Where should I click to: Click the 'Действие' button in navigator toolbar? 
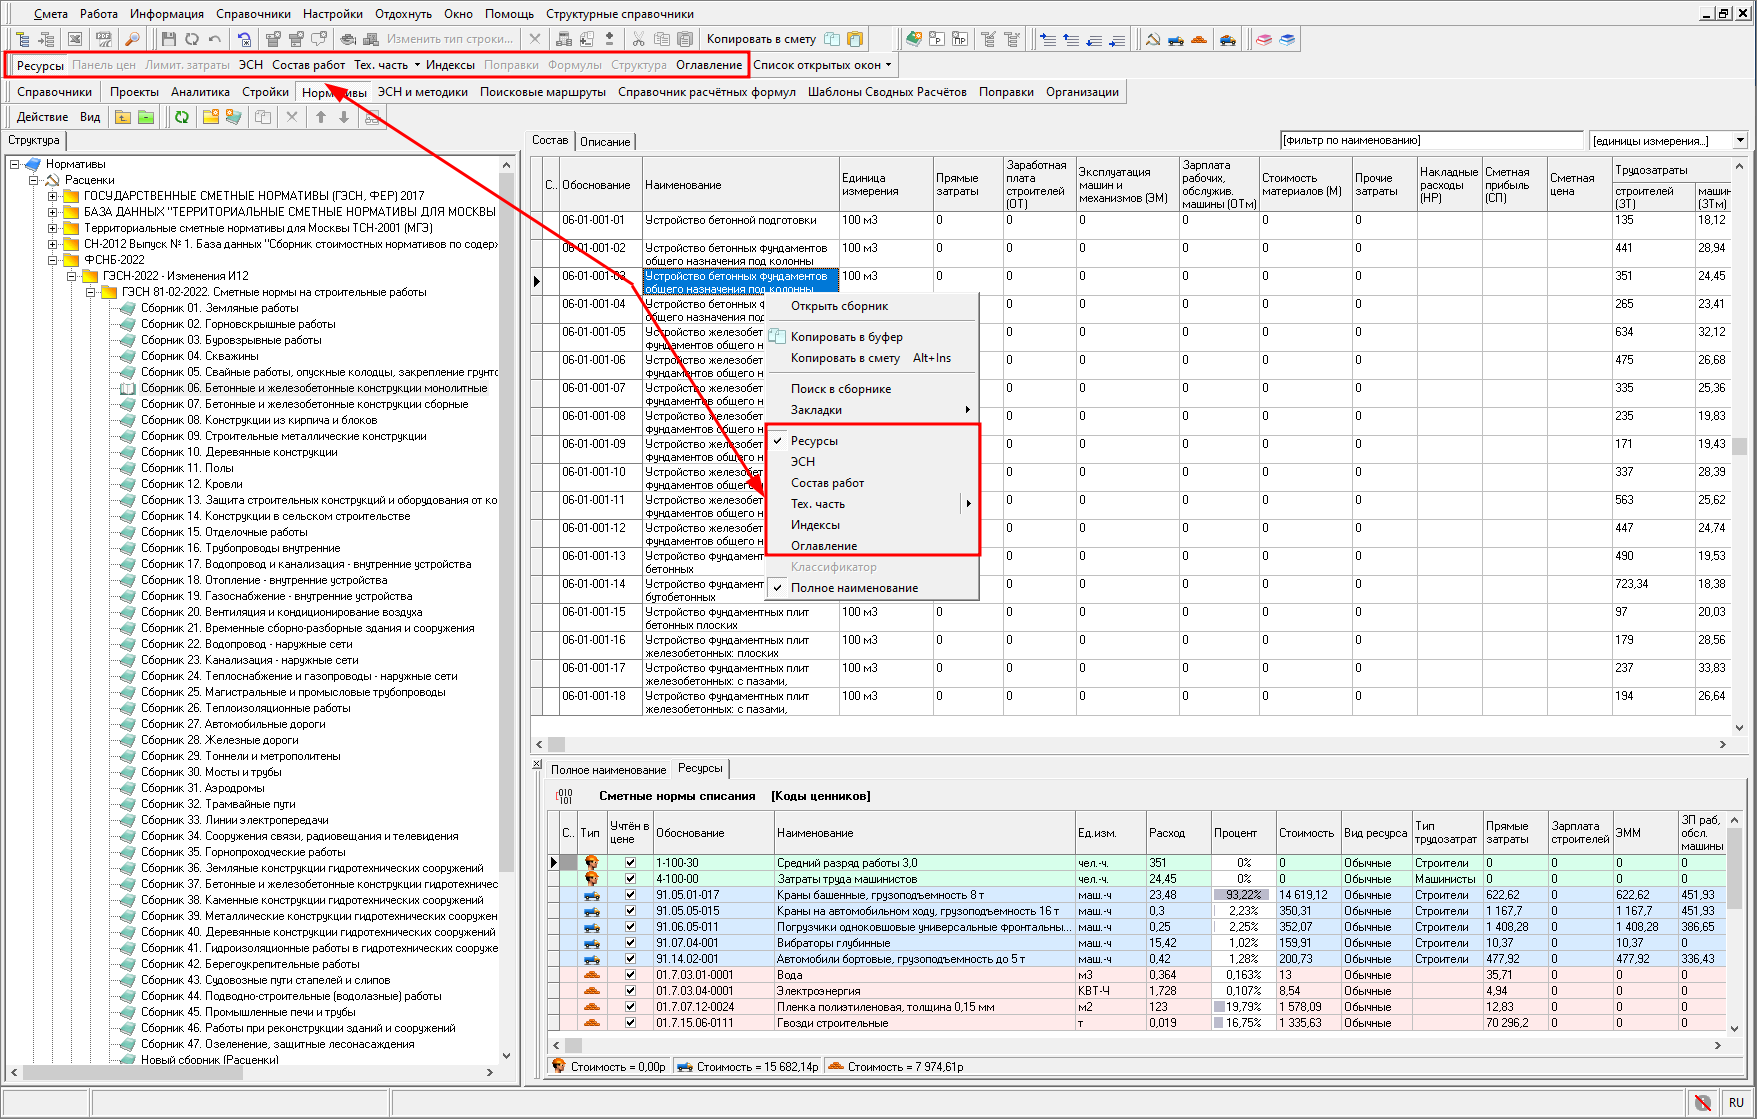click(x=42, y=117)
